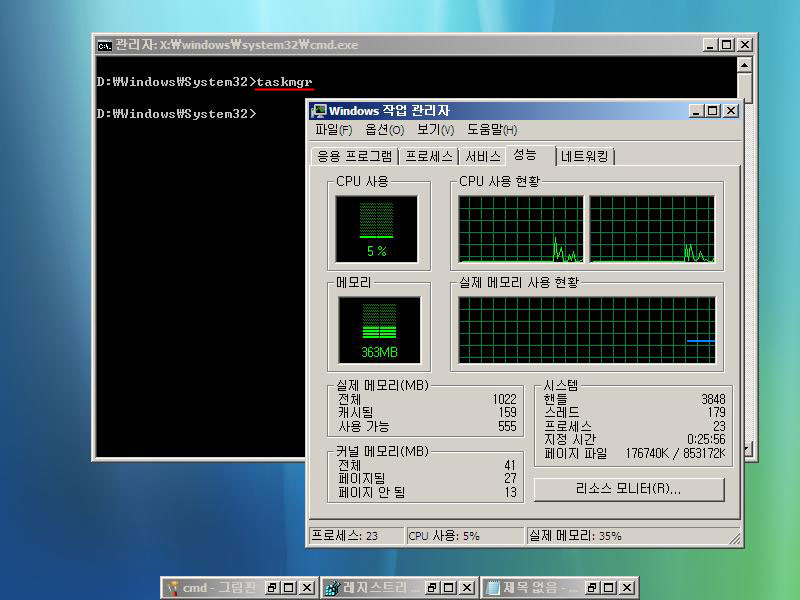Switch to the 응용 프로그램 tab
800x600 pixels.
(355, 156)
